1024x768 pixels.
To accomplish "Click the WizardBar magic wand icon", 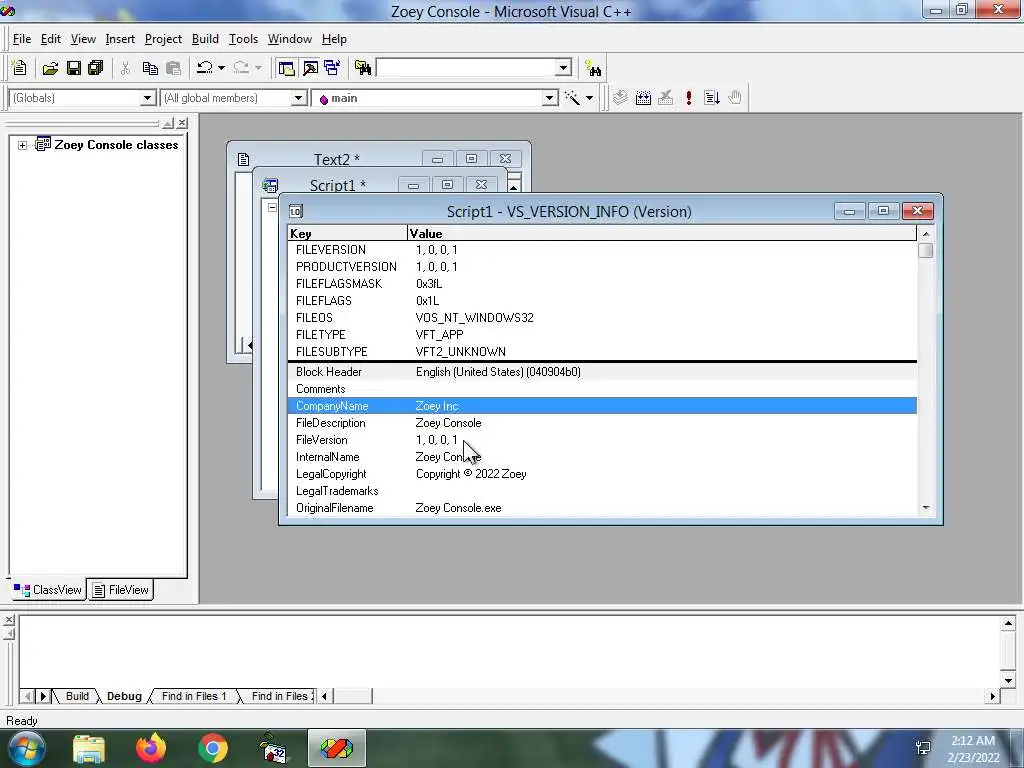I will point(572,98).
